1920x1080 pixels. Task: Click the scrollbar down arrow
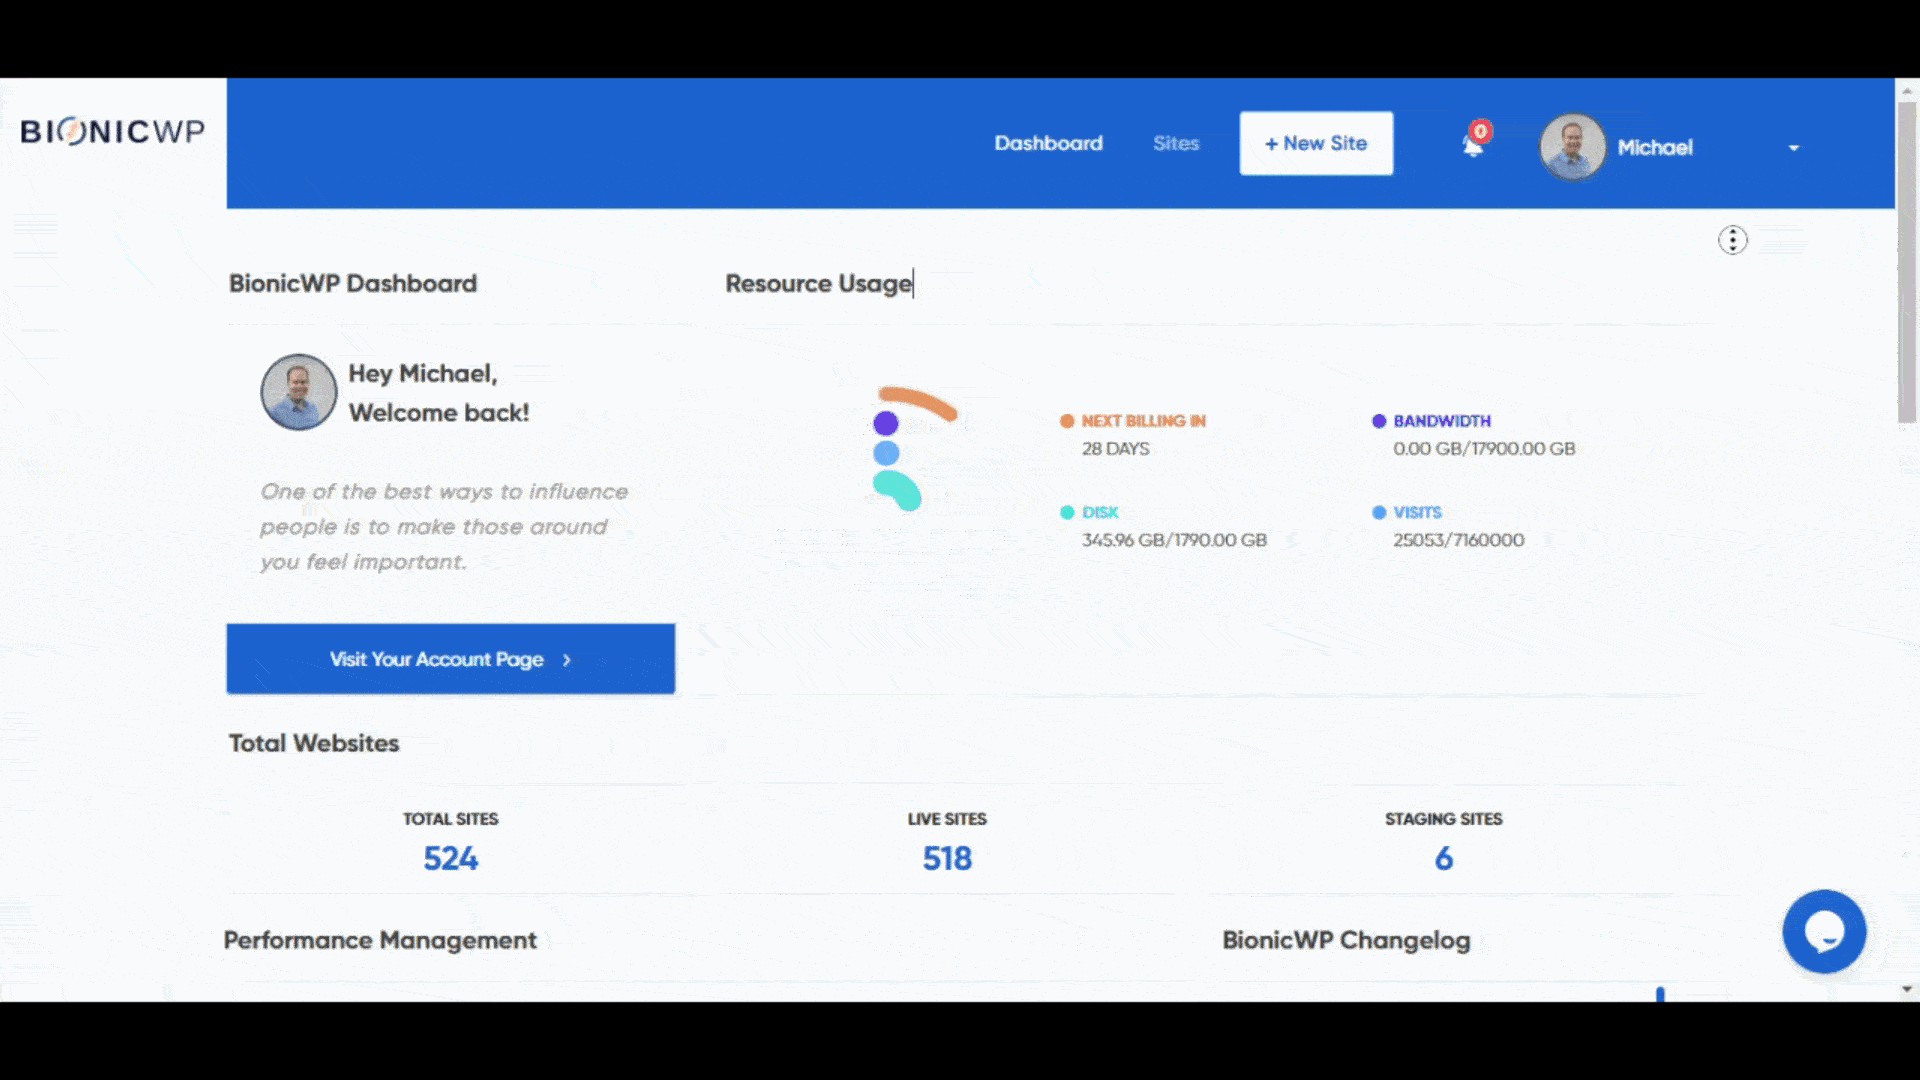[1908, 990]
